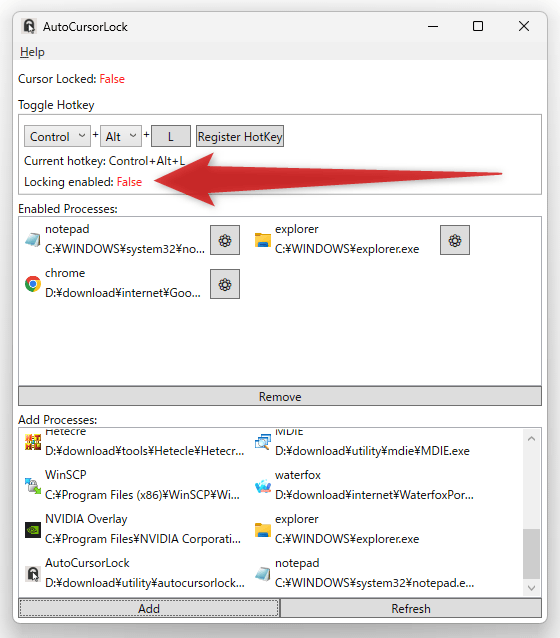Click the explorer folder icon in Enabled Processes
Image resolution: width=560 pixels, height=638 pixels.
262,240
